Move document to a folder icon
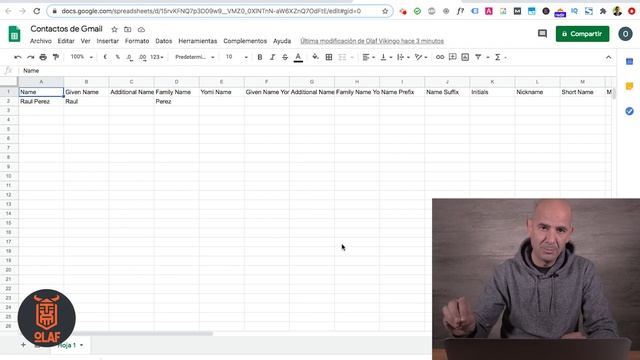 128,29
